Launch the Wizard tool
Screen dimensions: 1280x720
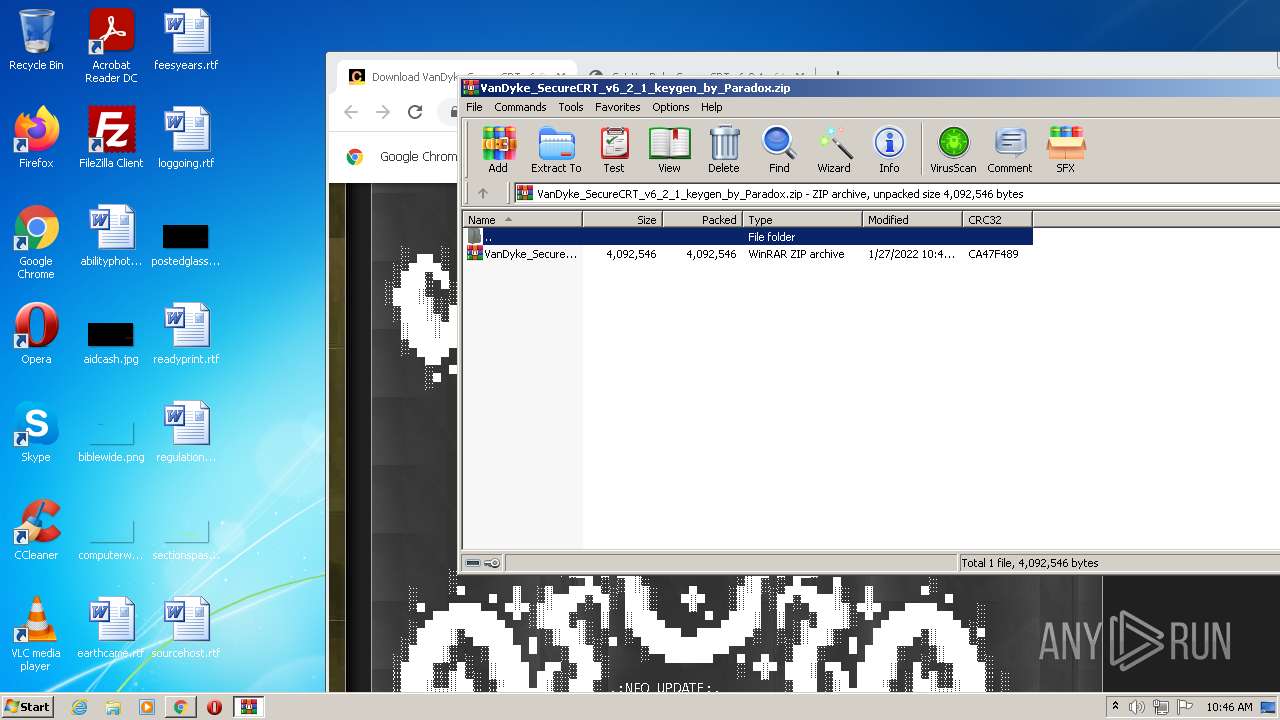[x=834, y=150]
